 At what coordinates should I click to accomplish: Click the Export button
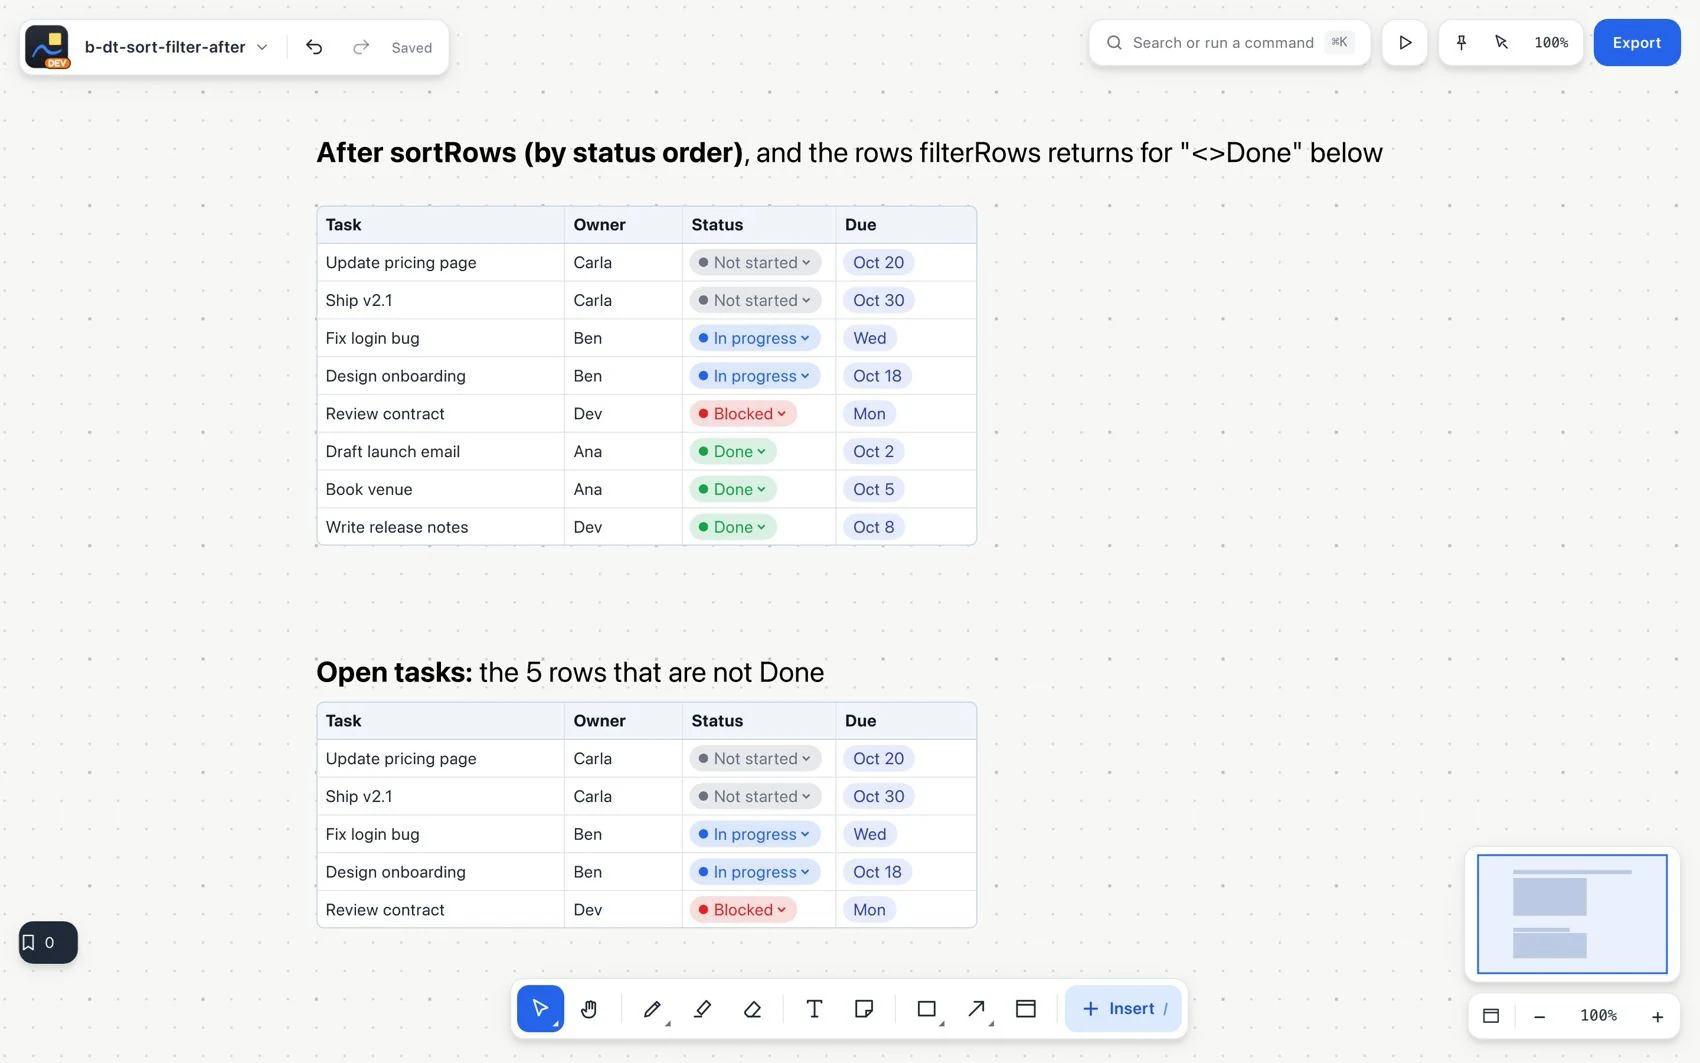point(1637,43)
